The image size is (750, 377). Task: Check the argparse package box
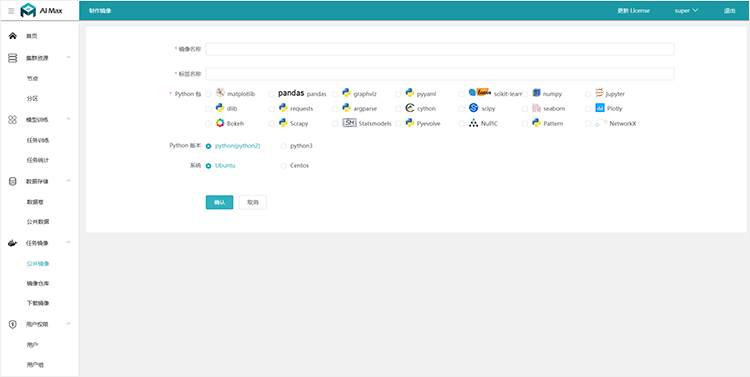pos(335,109)
